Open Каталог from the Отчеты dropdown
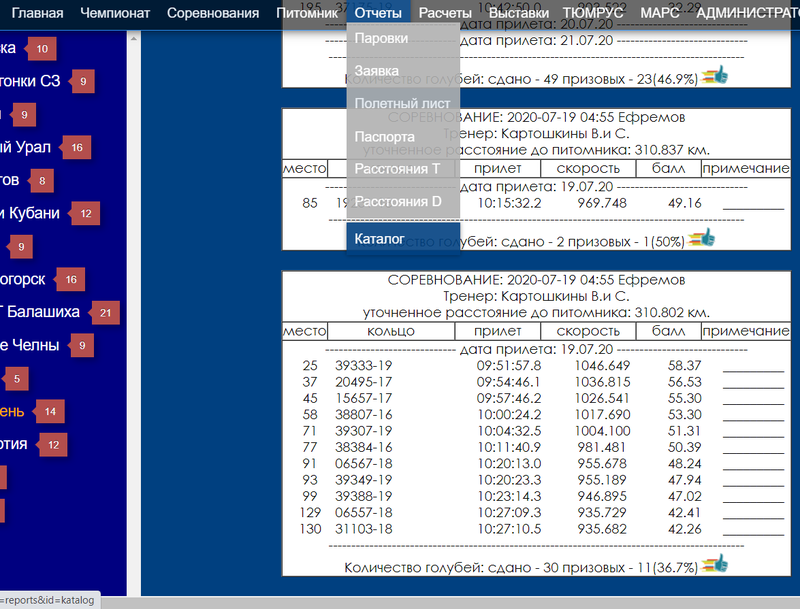Viewport: 800px width, 609px height. [x=403, y=238]
